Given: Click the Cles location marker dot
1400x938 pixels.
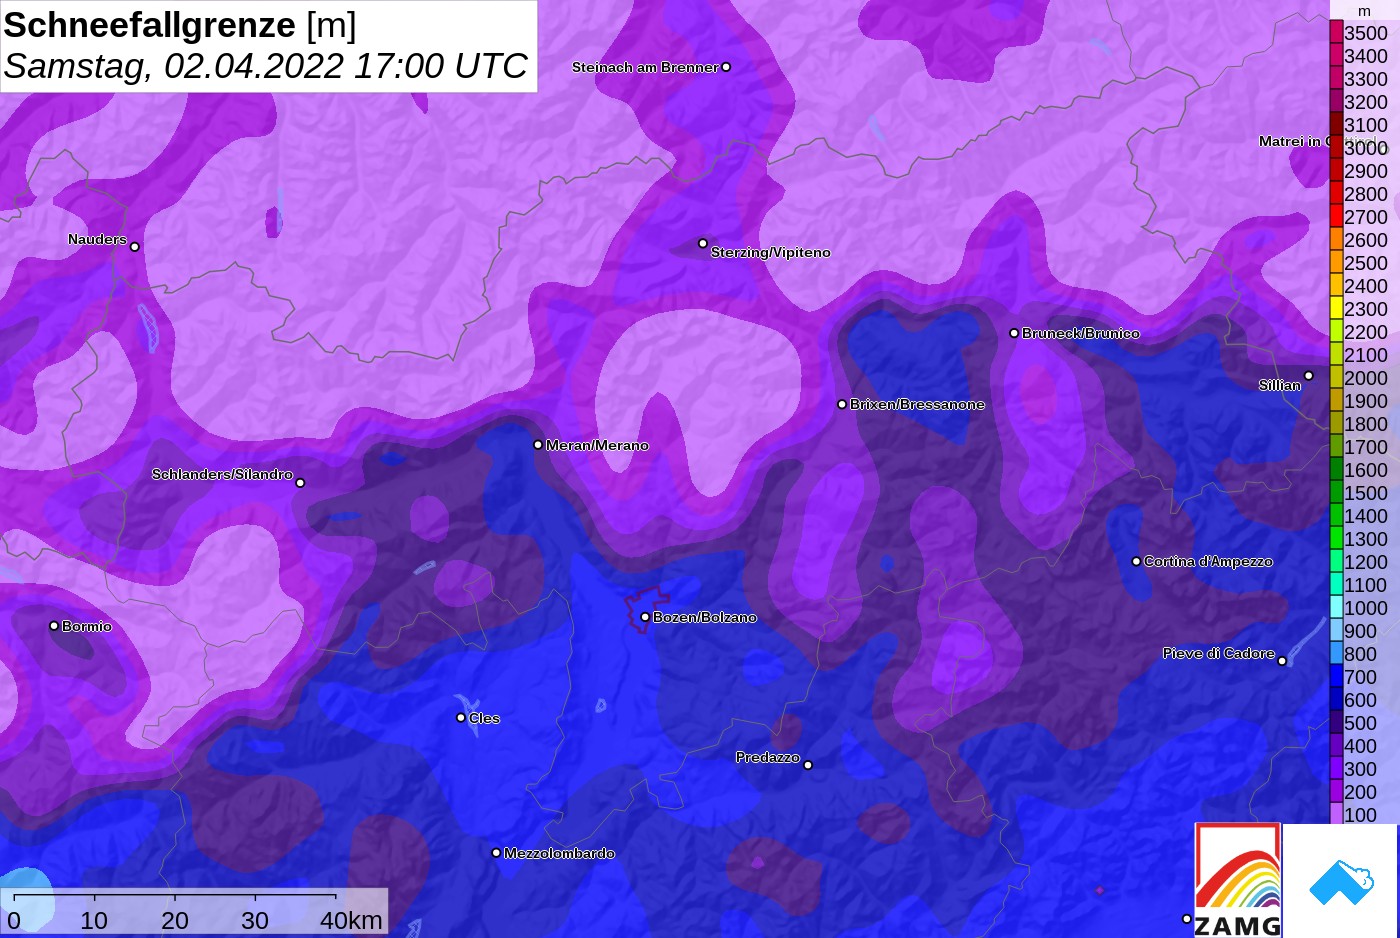Looking at the screenshot, I should coord(461,717).
